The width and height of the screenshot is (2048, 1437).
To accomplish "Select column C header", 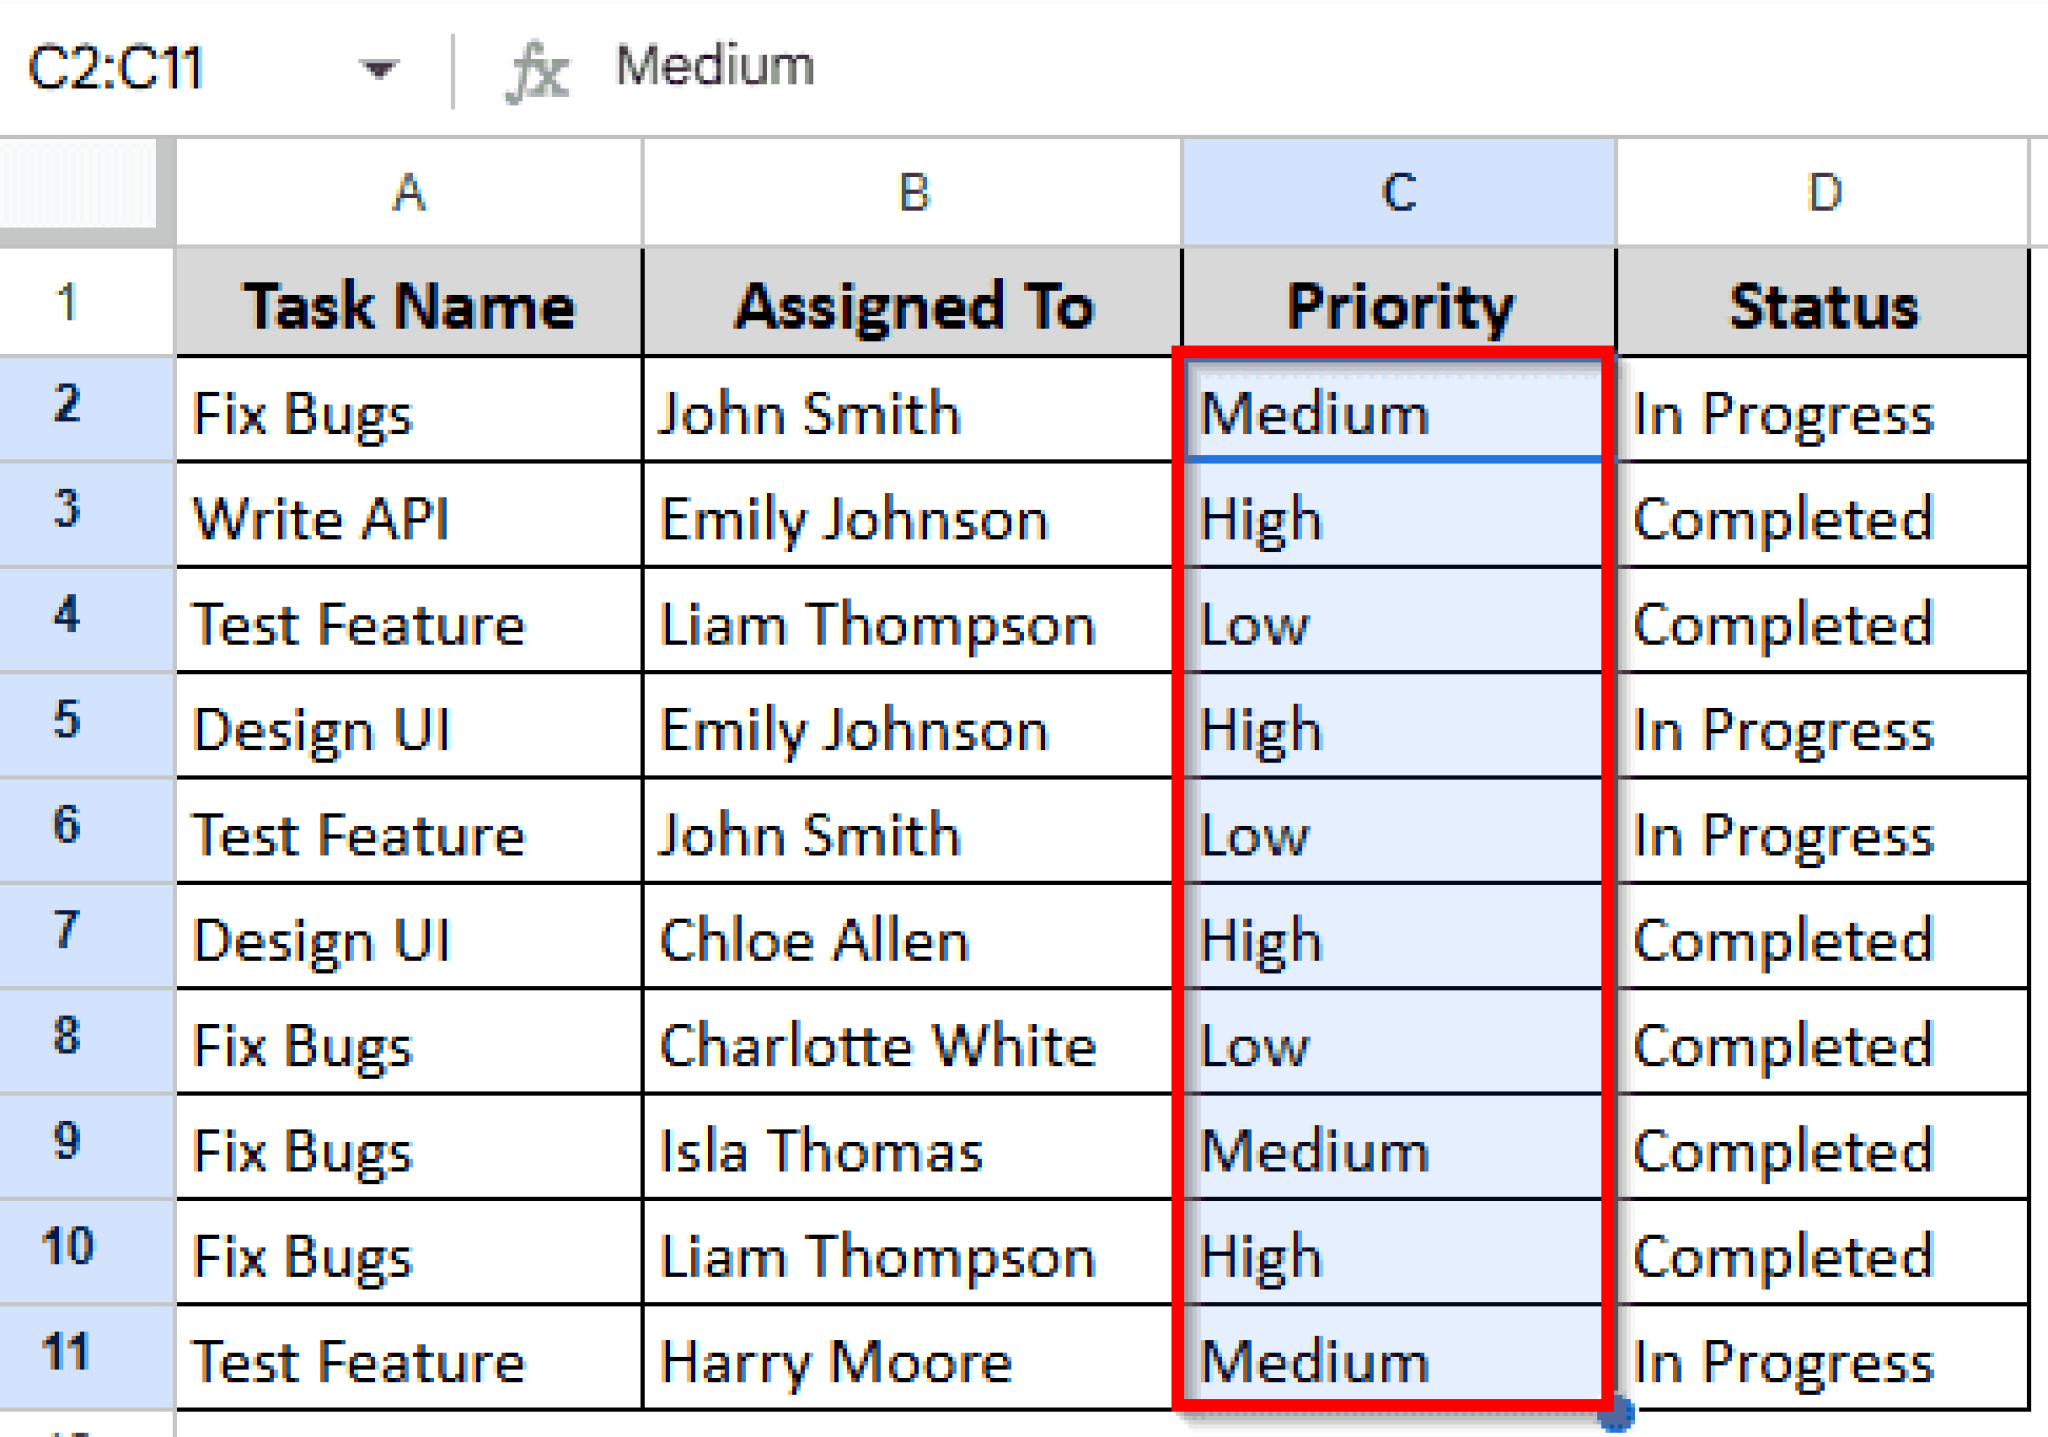I will click(x=1397, y=192).
